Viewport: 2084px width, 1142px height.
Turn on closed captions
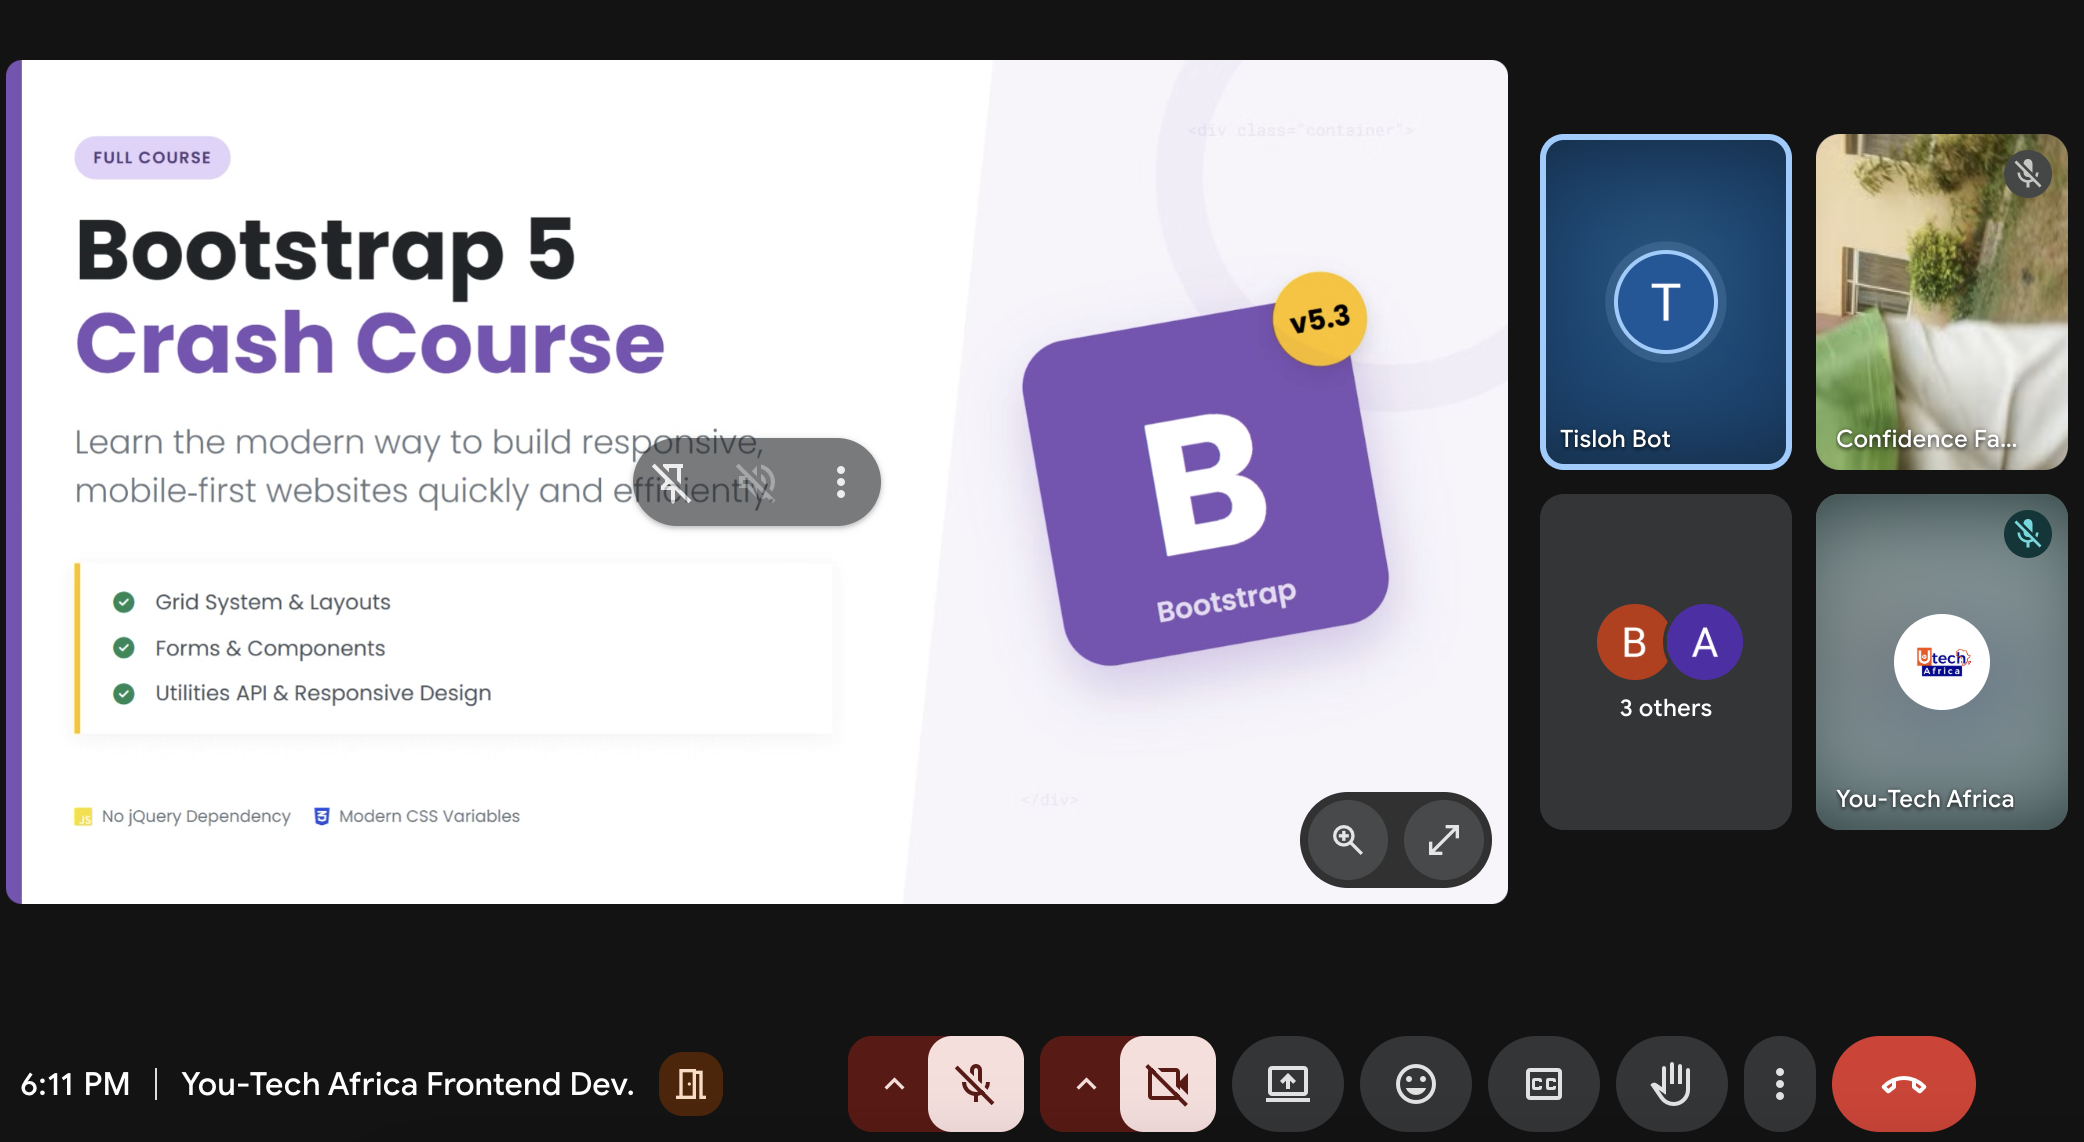(1543, 1084)
